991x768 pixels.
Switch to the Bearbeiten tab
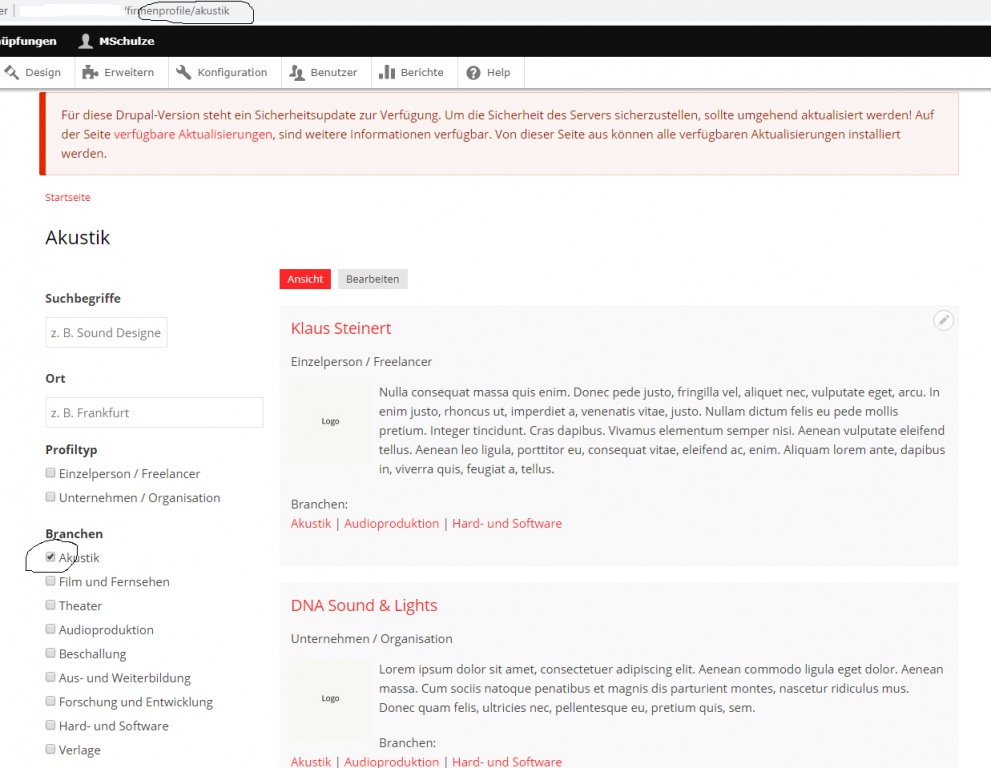point(372,280)
